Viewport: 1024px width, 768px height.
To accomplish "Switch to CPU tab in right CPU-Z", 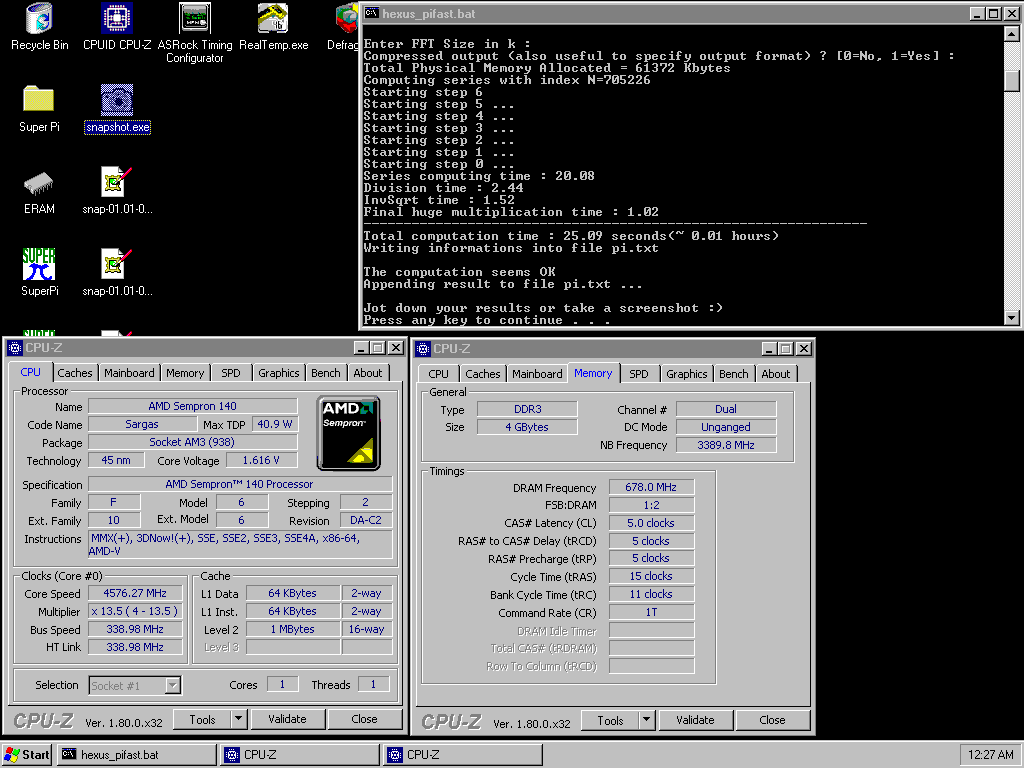I will (x=438, y=374).
